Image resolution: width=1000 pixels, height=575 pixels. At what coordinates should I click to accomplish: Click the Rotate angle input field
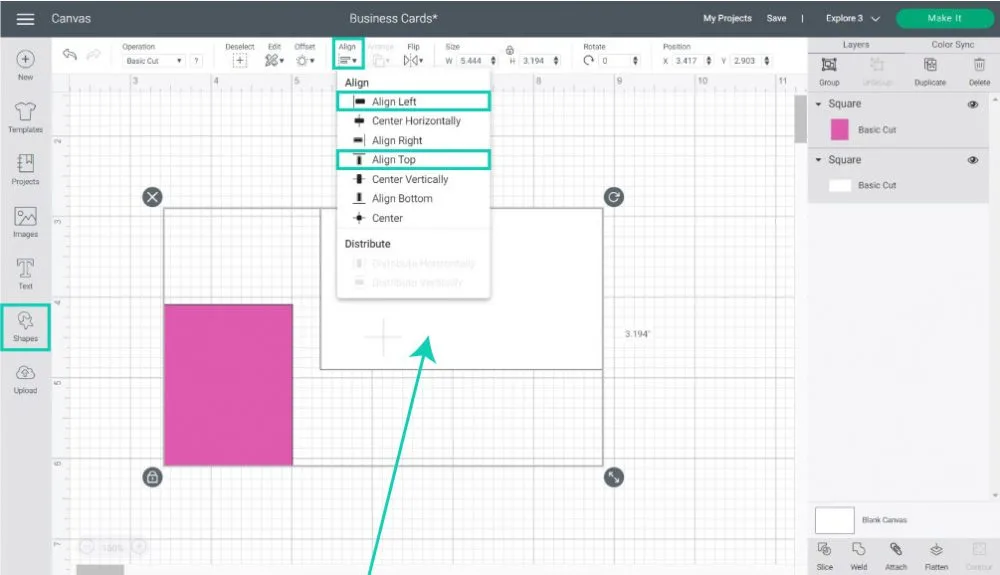tap(615, 61)
